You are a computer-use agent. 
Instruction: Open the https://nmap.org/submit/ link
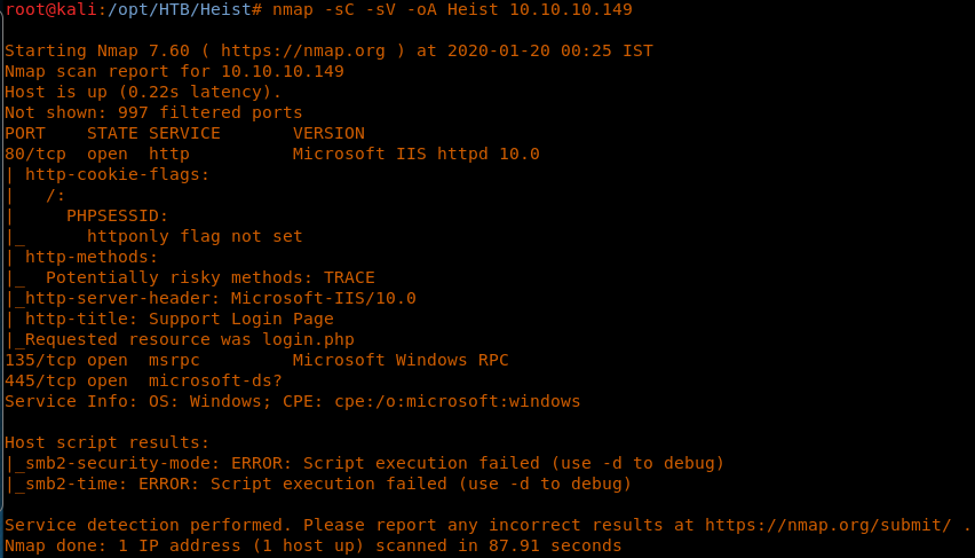click(x=832, y=524)
